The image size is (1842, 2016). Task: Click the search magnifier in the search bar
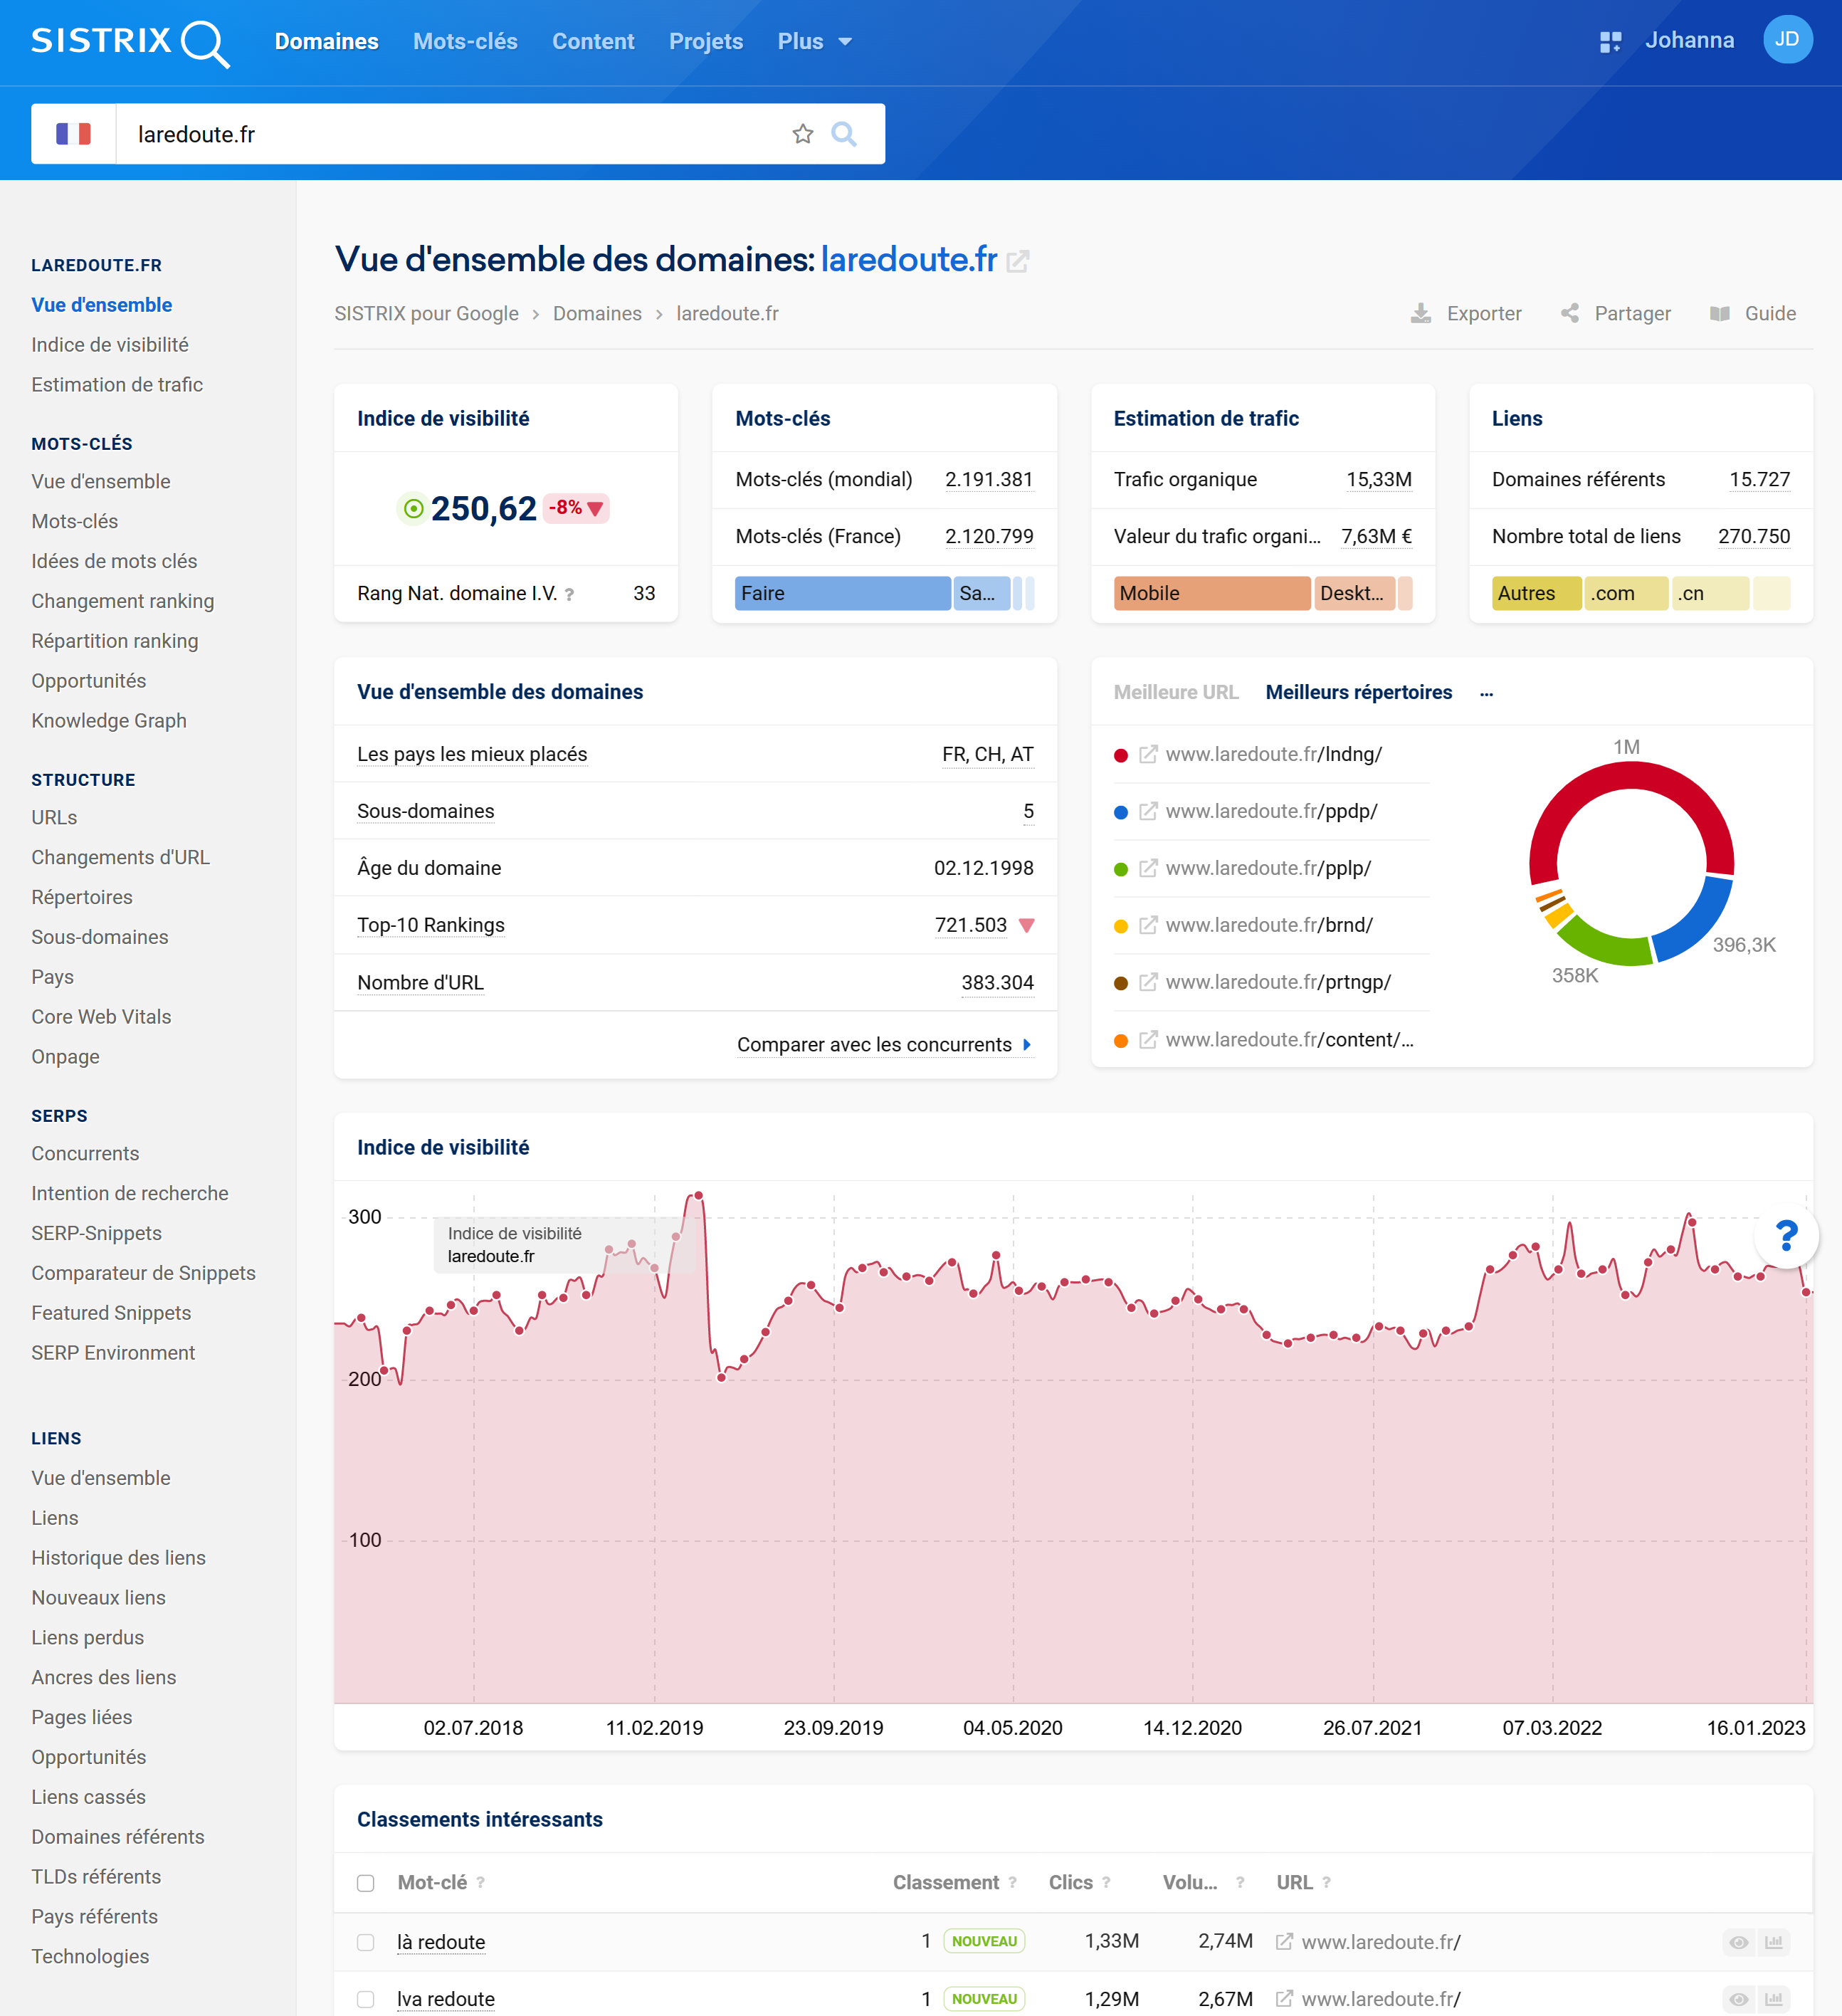click(x=844, y=134)
